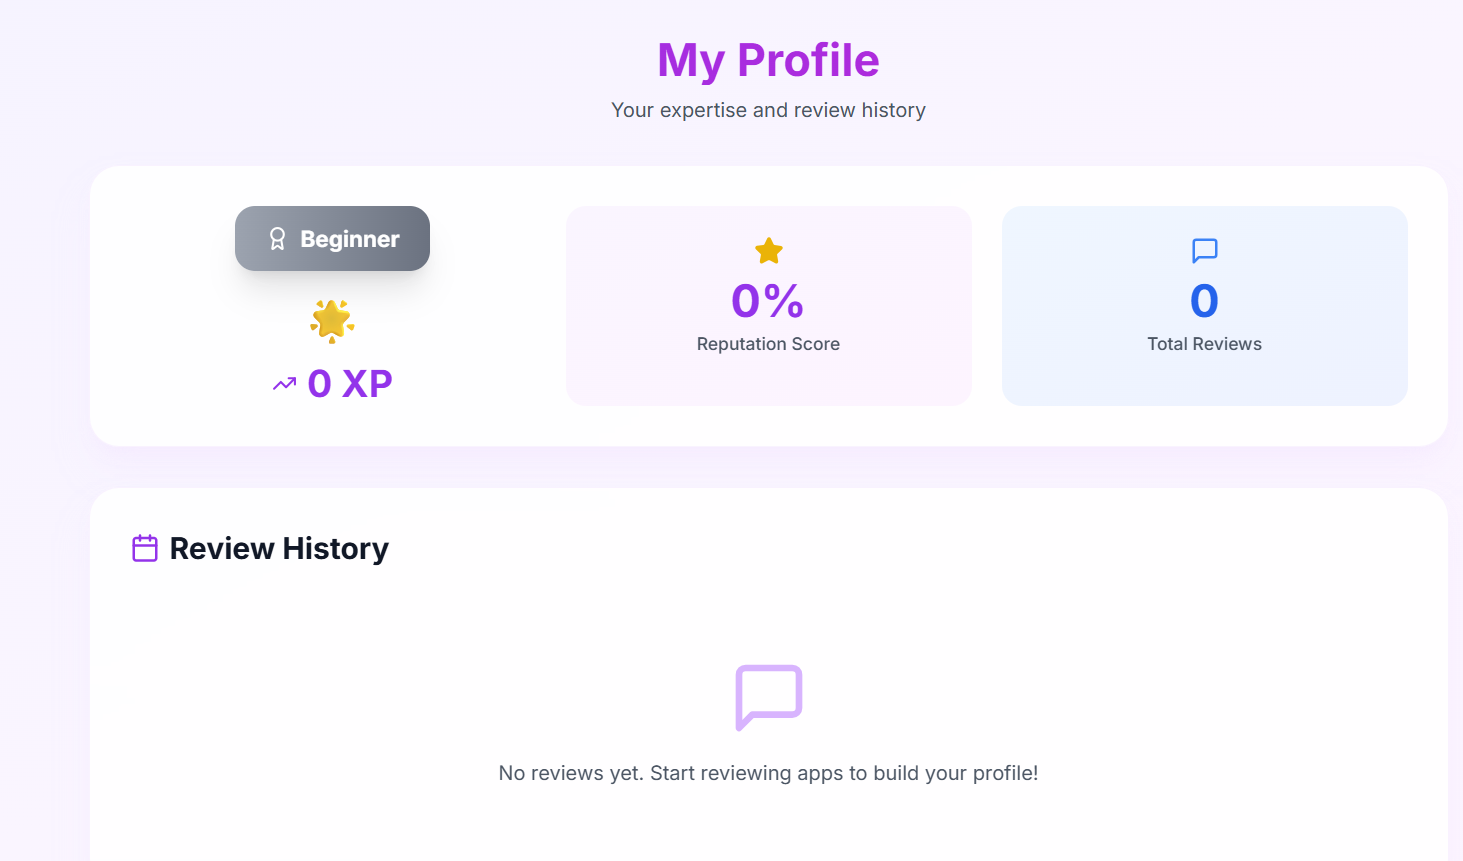Image resolution: width=1463 pixels, height=861 pixels.
Task: Select the Beginner rank badge
Action: pyautogui.click(x=332, y=238)
